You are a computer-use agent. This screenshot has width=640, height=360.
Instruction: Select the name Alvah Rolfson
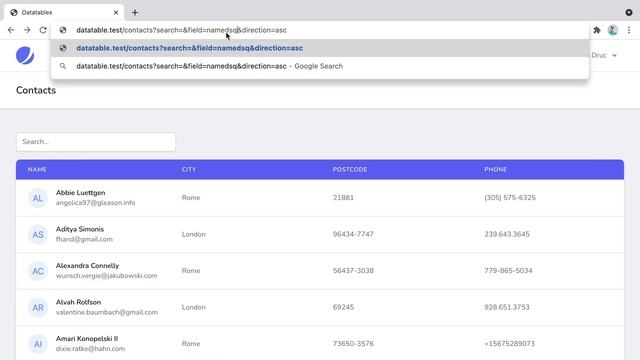click(78, 302)
